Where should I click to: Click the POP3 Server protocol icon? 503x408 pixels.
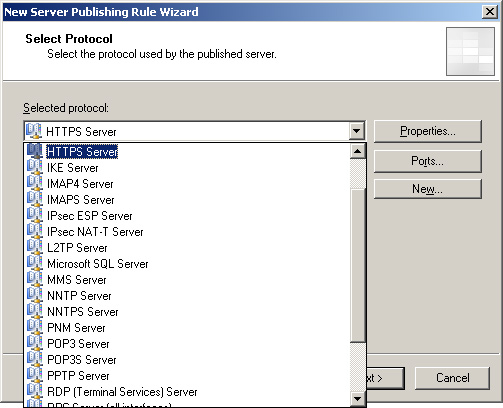35,343
